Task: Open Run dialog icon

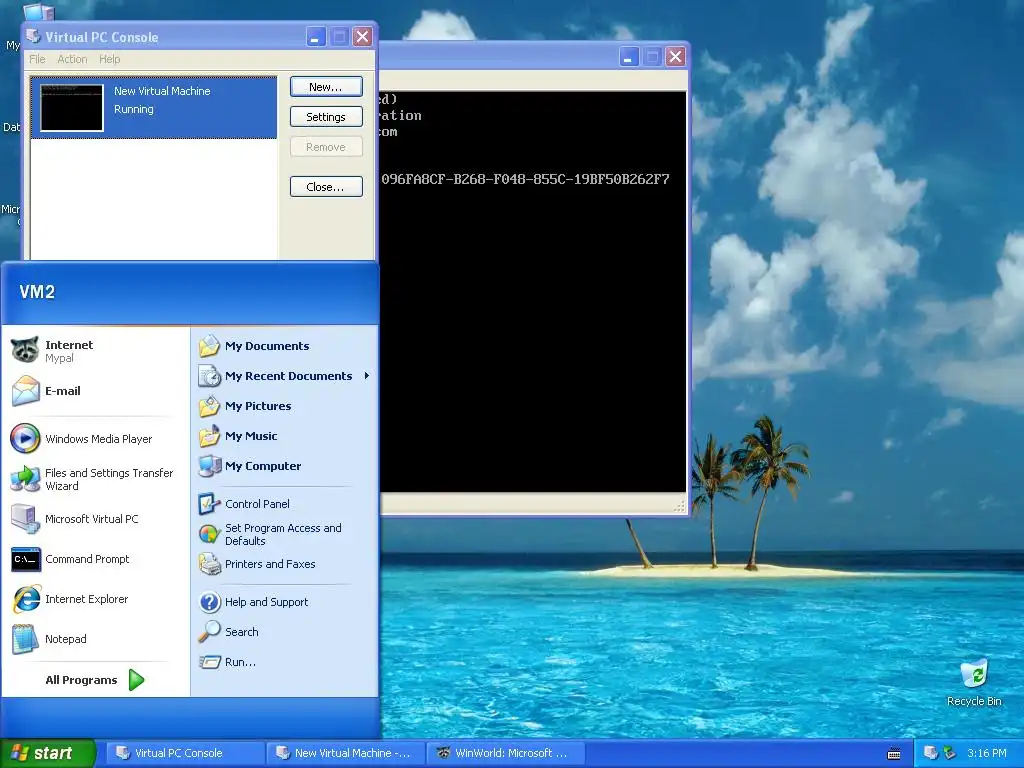Action: pos(210,662)
